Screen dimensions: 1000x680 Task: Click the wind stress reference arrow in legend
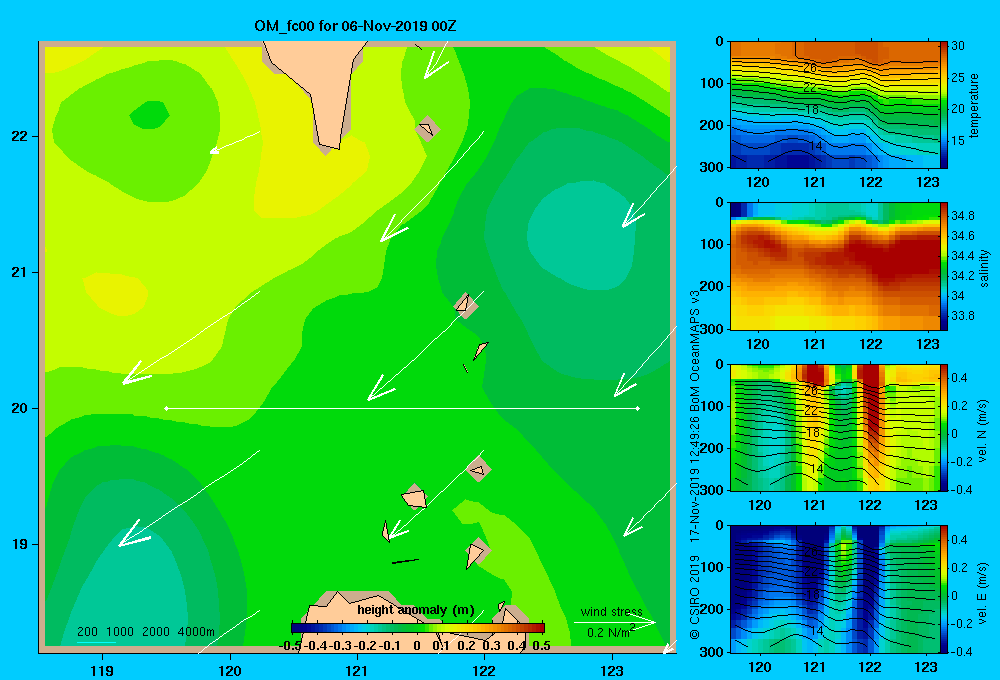pos(615,622)
